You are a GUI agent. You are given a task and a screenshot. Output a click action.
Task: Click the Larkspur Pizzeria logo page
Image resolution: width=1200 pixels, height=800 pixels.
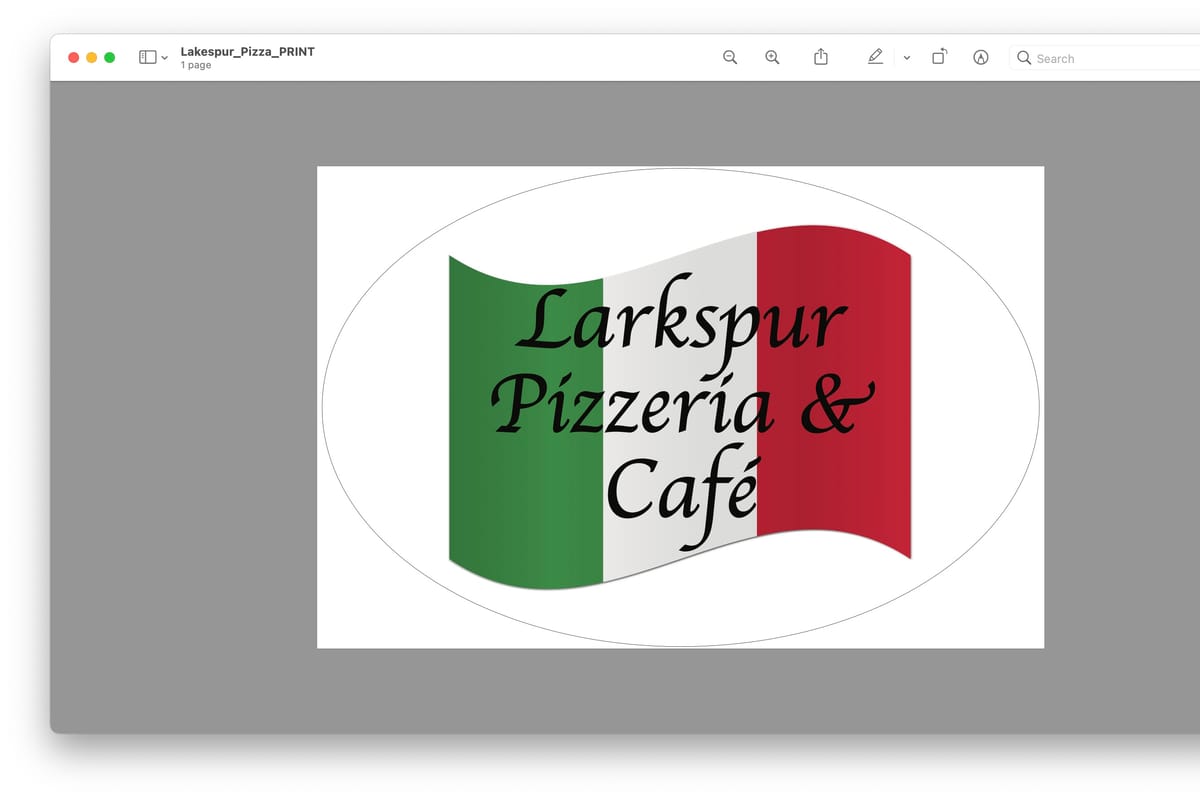[680, 407]
